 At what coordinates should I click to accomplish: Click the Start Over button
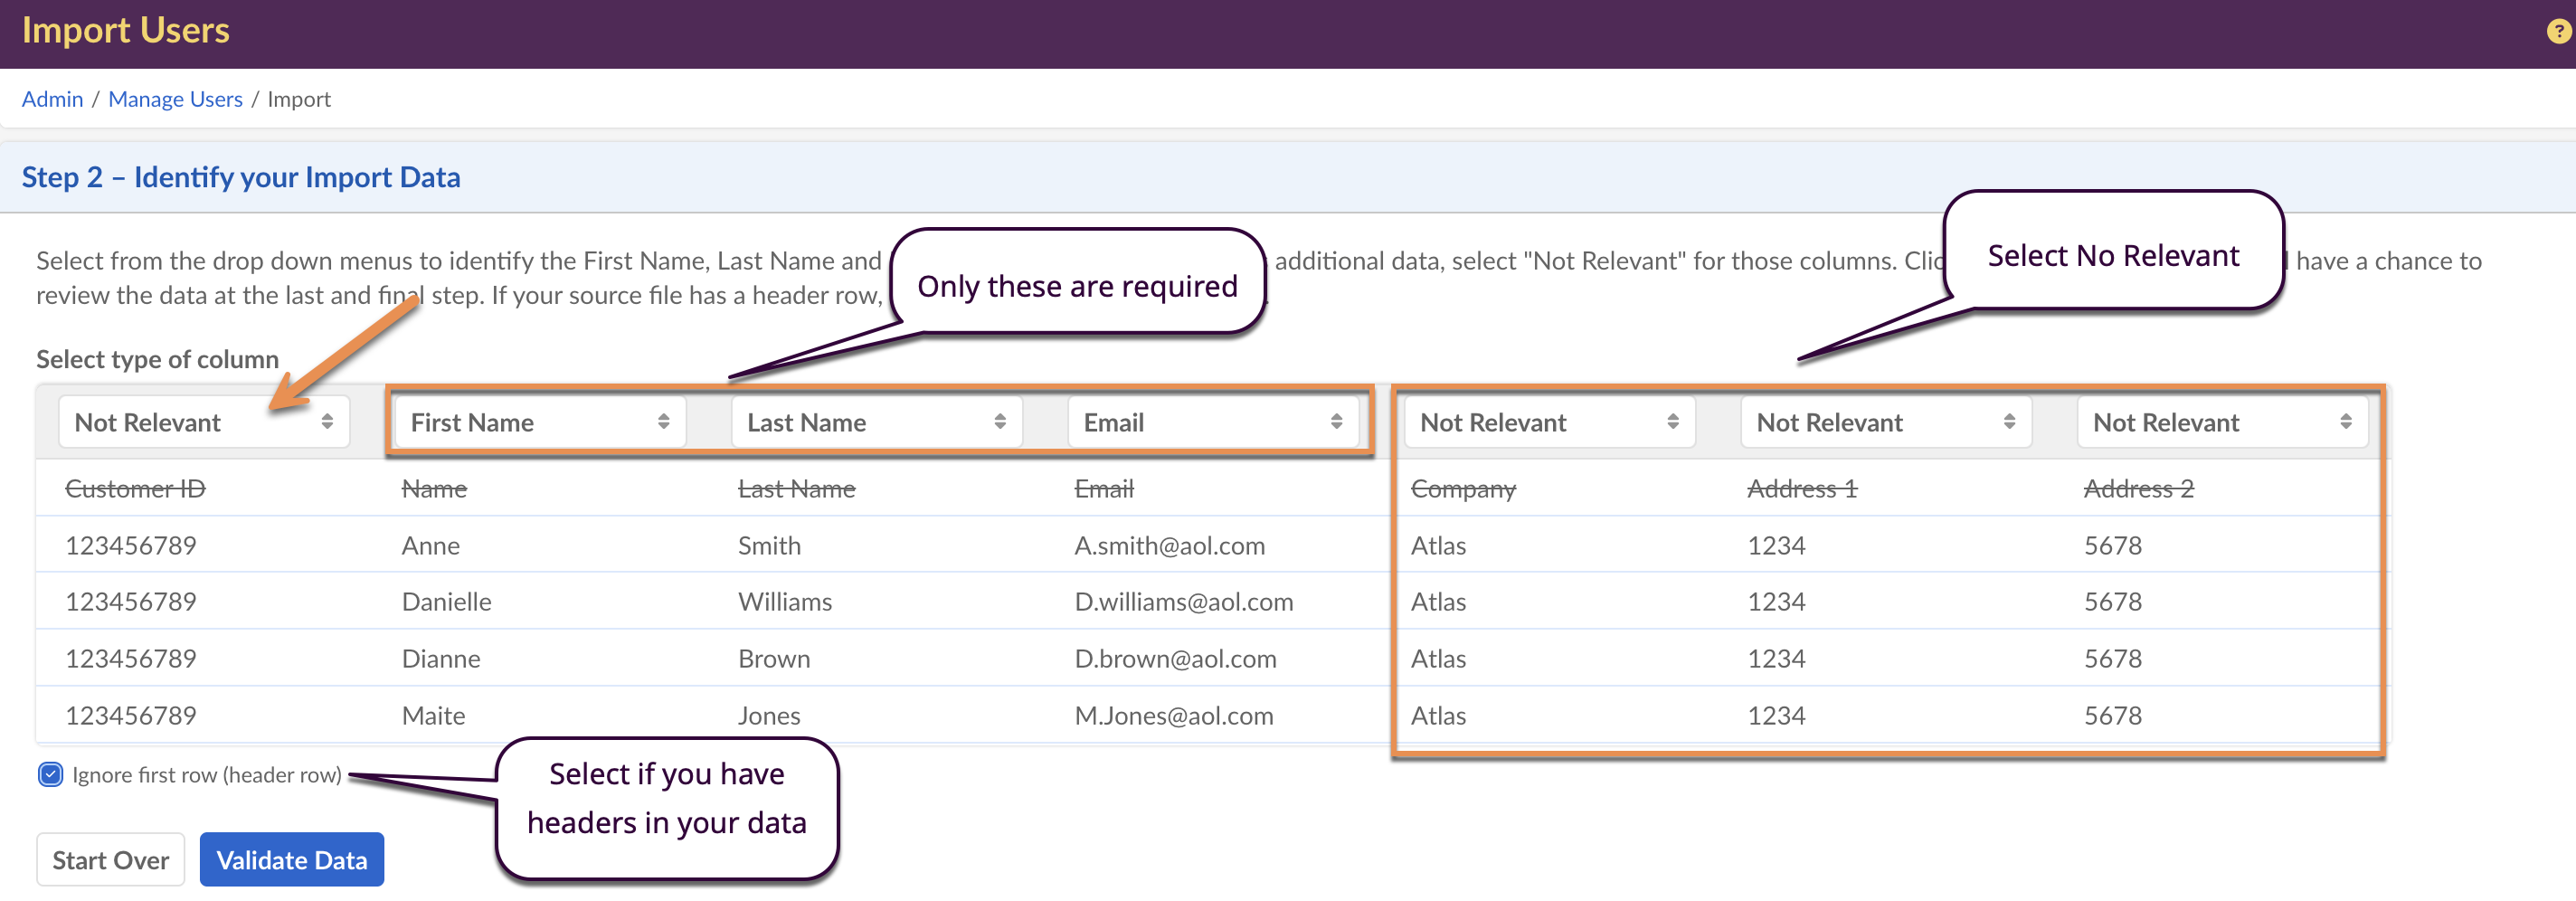pyautogui.click(x=110, y=860)
